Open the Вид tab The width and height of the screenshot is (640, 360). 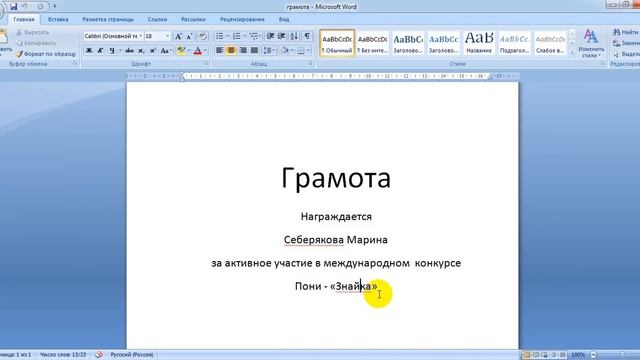(x=284, y=20)
